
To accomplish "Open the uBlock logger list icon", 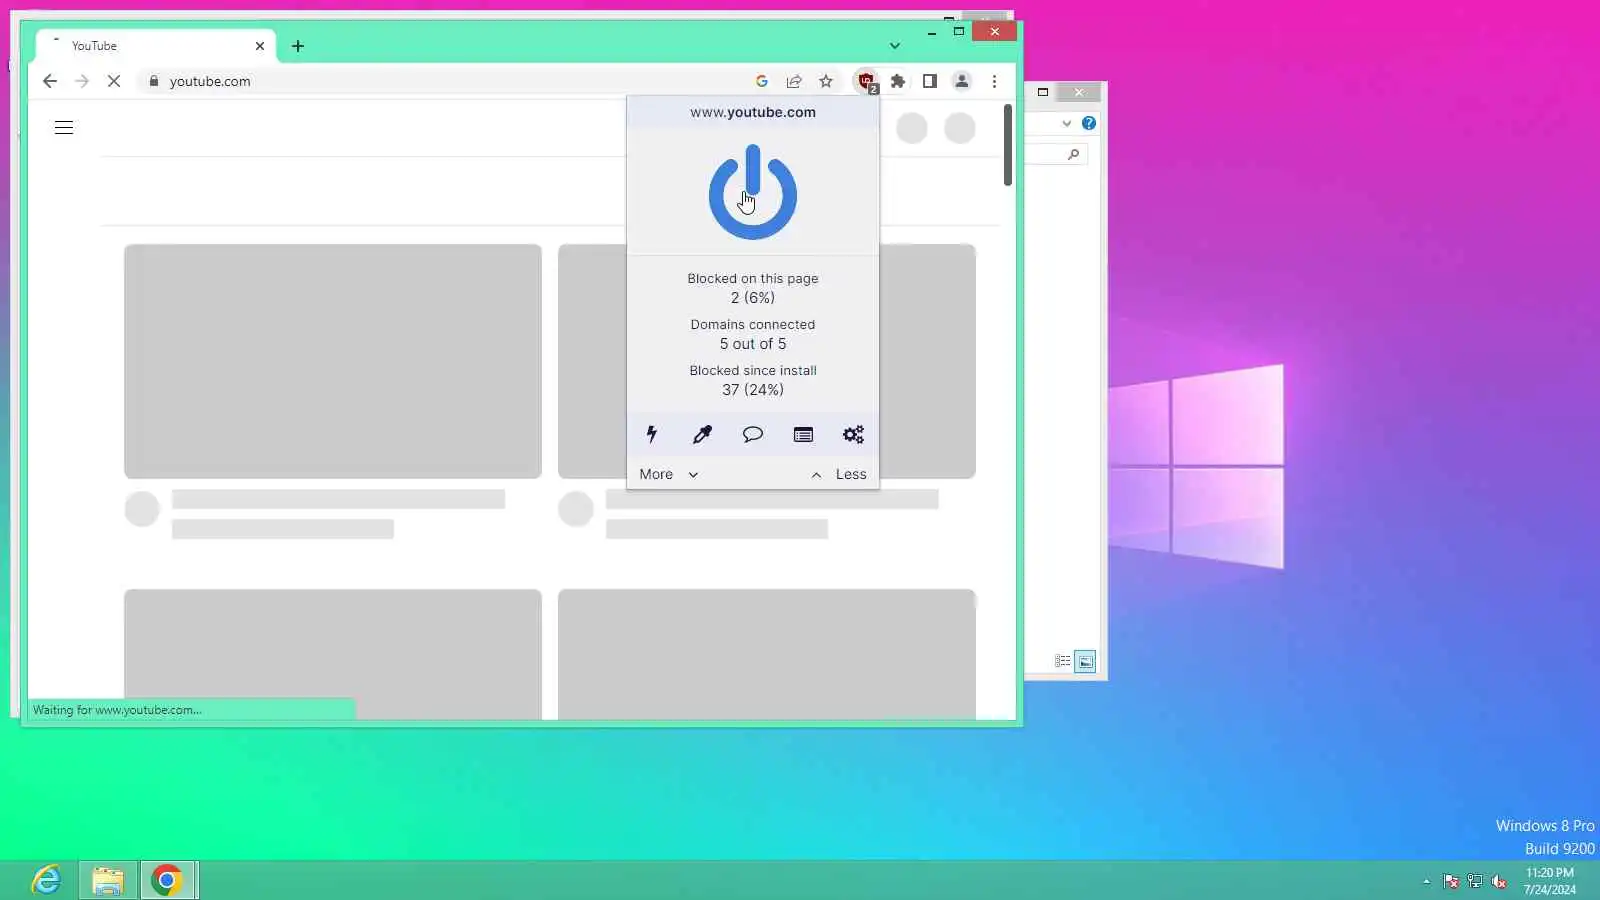I will click(803, 434).
